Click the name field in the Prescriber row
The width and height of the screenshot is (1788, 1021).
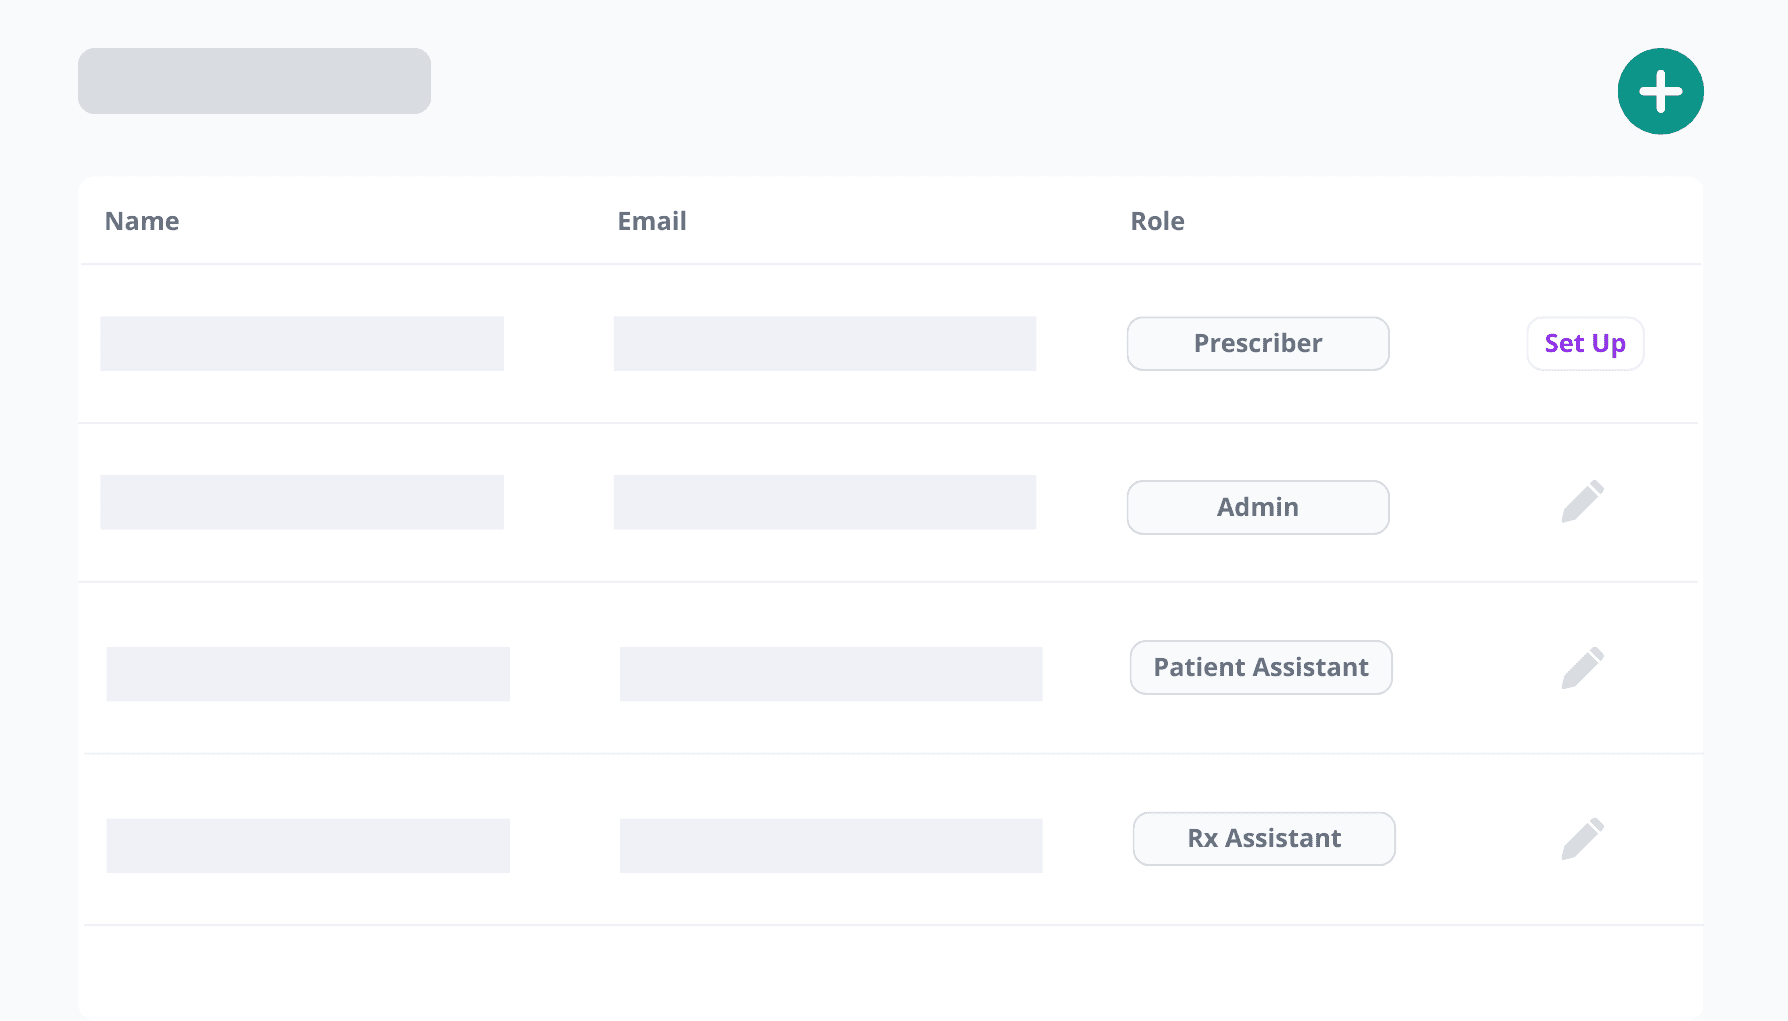pyautogui.click(x=302, y=344)
